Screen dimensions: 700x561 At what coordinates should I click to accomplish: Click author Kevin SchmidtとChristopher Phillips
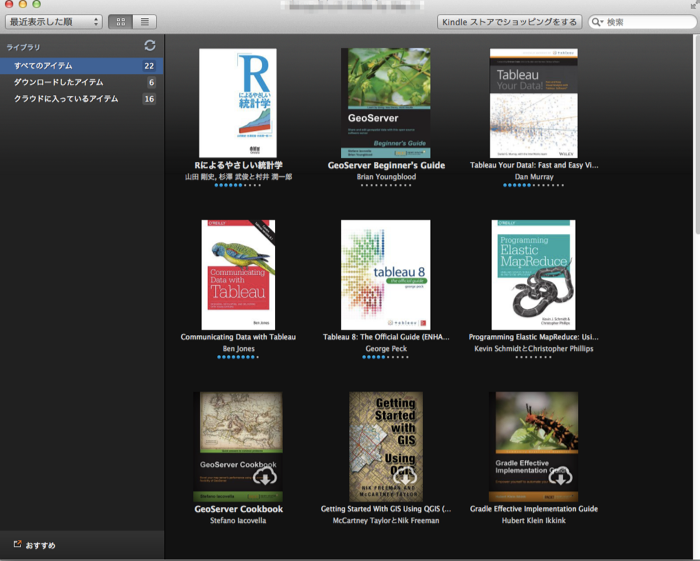tap(533, 349)
